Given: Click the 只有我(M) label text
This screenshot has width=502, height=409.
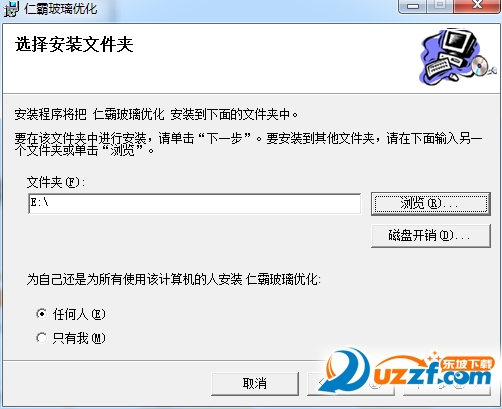Looking at the screenshot, I should pyautogui.click(x=79, y=338).
